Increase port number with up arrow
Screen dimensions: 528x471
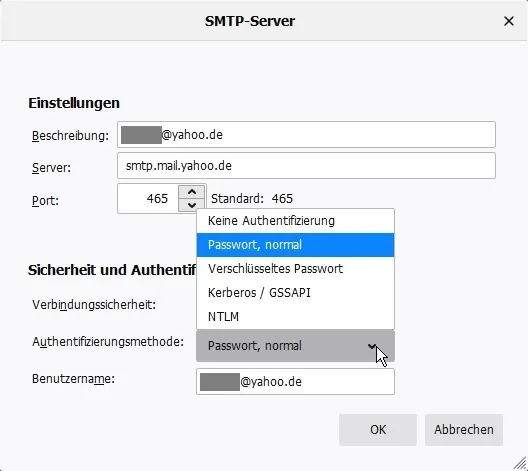[x=192, y=192]
